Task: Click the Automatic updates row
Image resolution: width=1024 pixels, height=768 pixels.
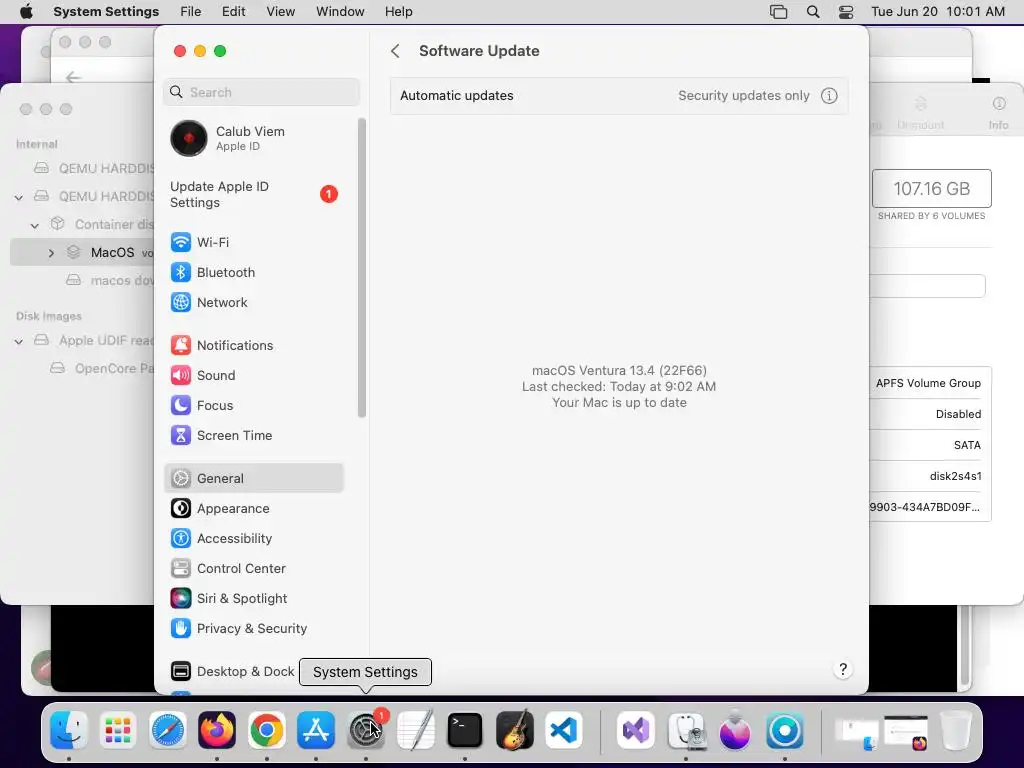Action: click(x=619, y=96)
